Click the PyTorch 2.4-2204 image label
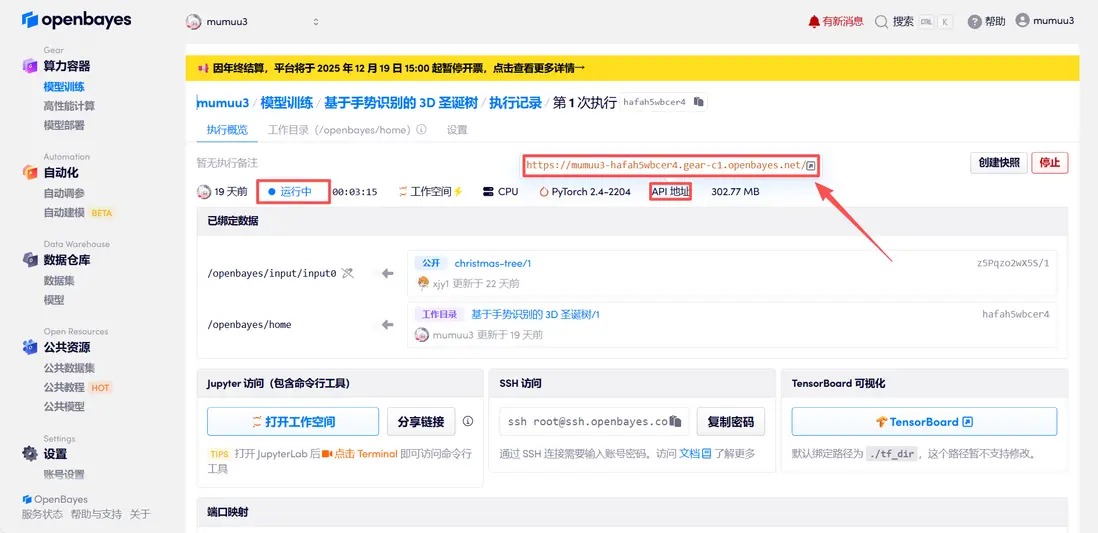 (585, 191)
